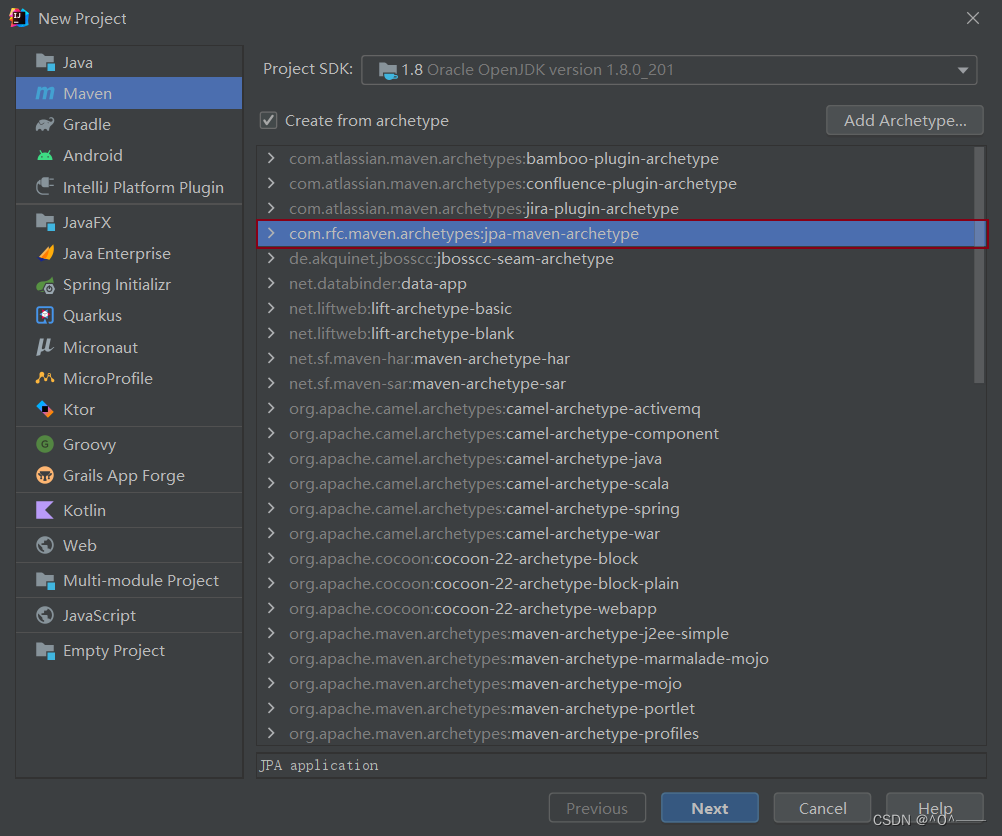Click the Ktor icon
This screenshot has height=836, width=1002.
point(45,409)
